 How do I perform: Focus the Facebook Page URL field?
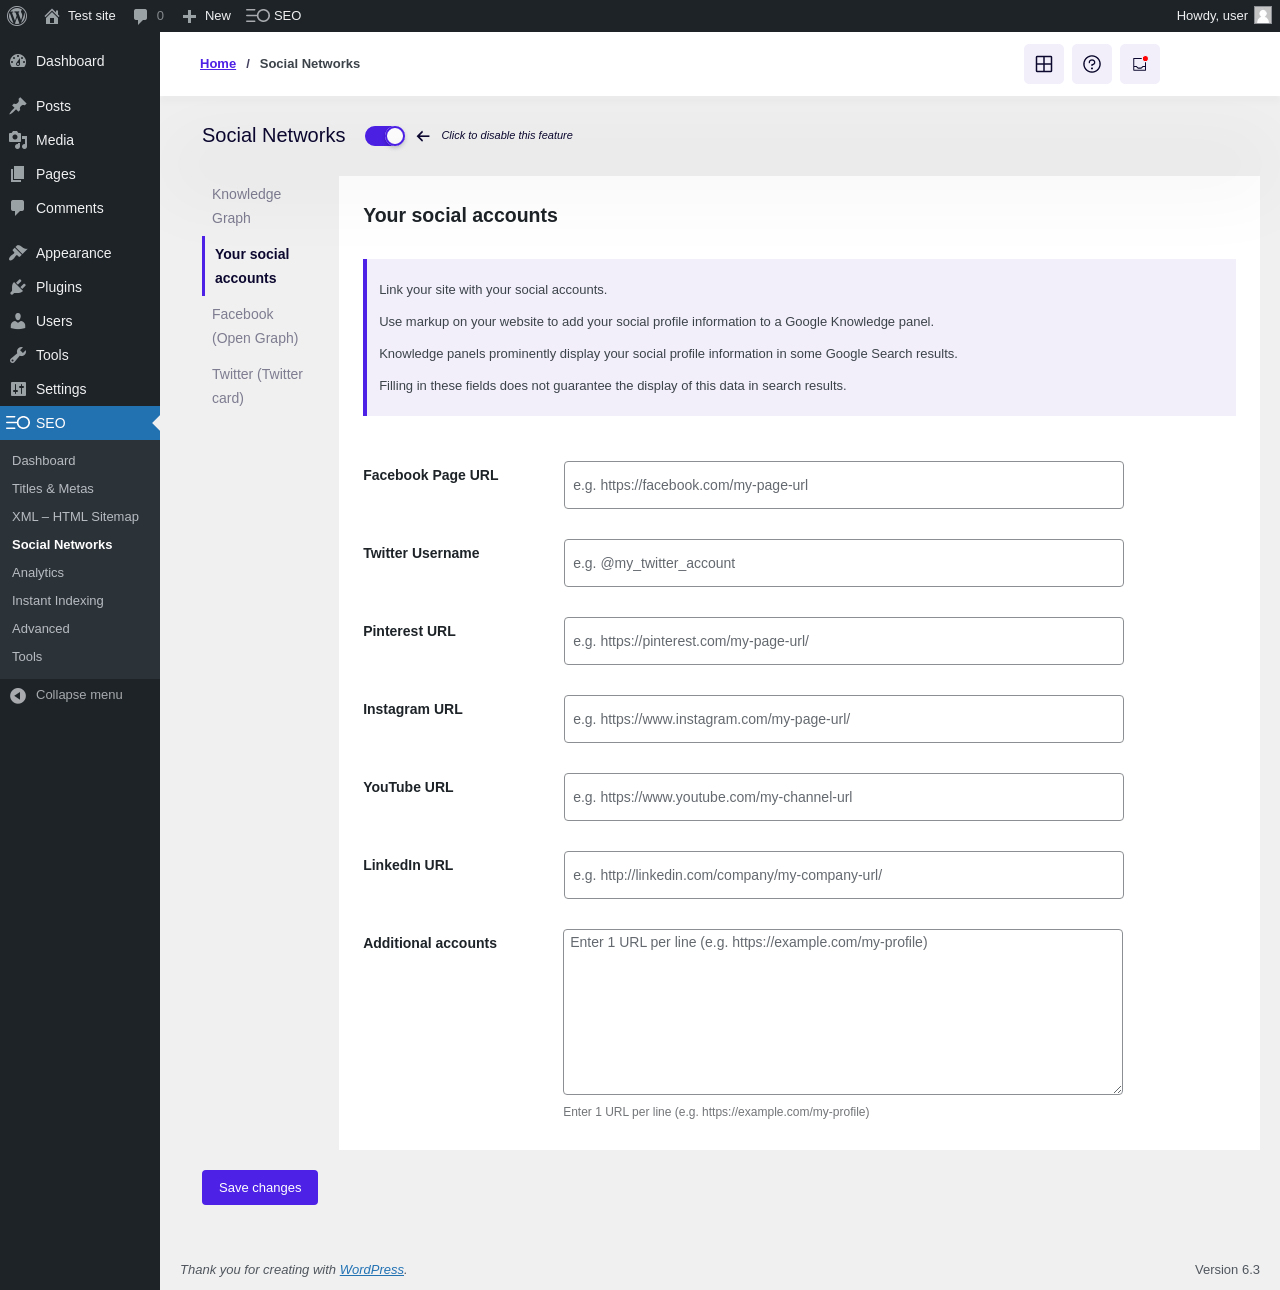point(844,485)
